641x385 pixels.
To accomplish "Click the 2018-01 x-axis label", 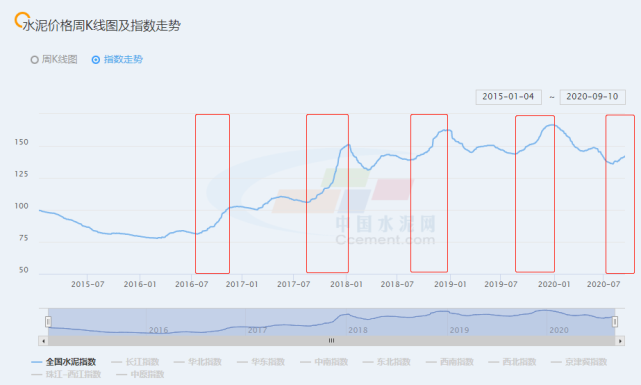I will click(346, 284).
